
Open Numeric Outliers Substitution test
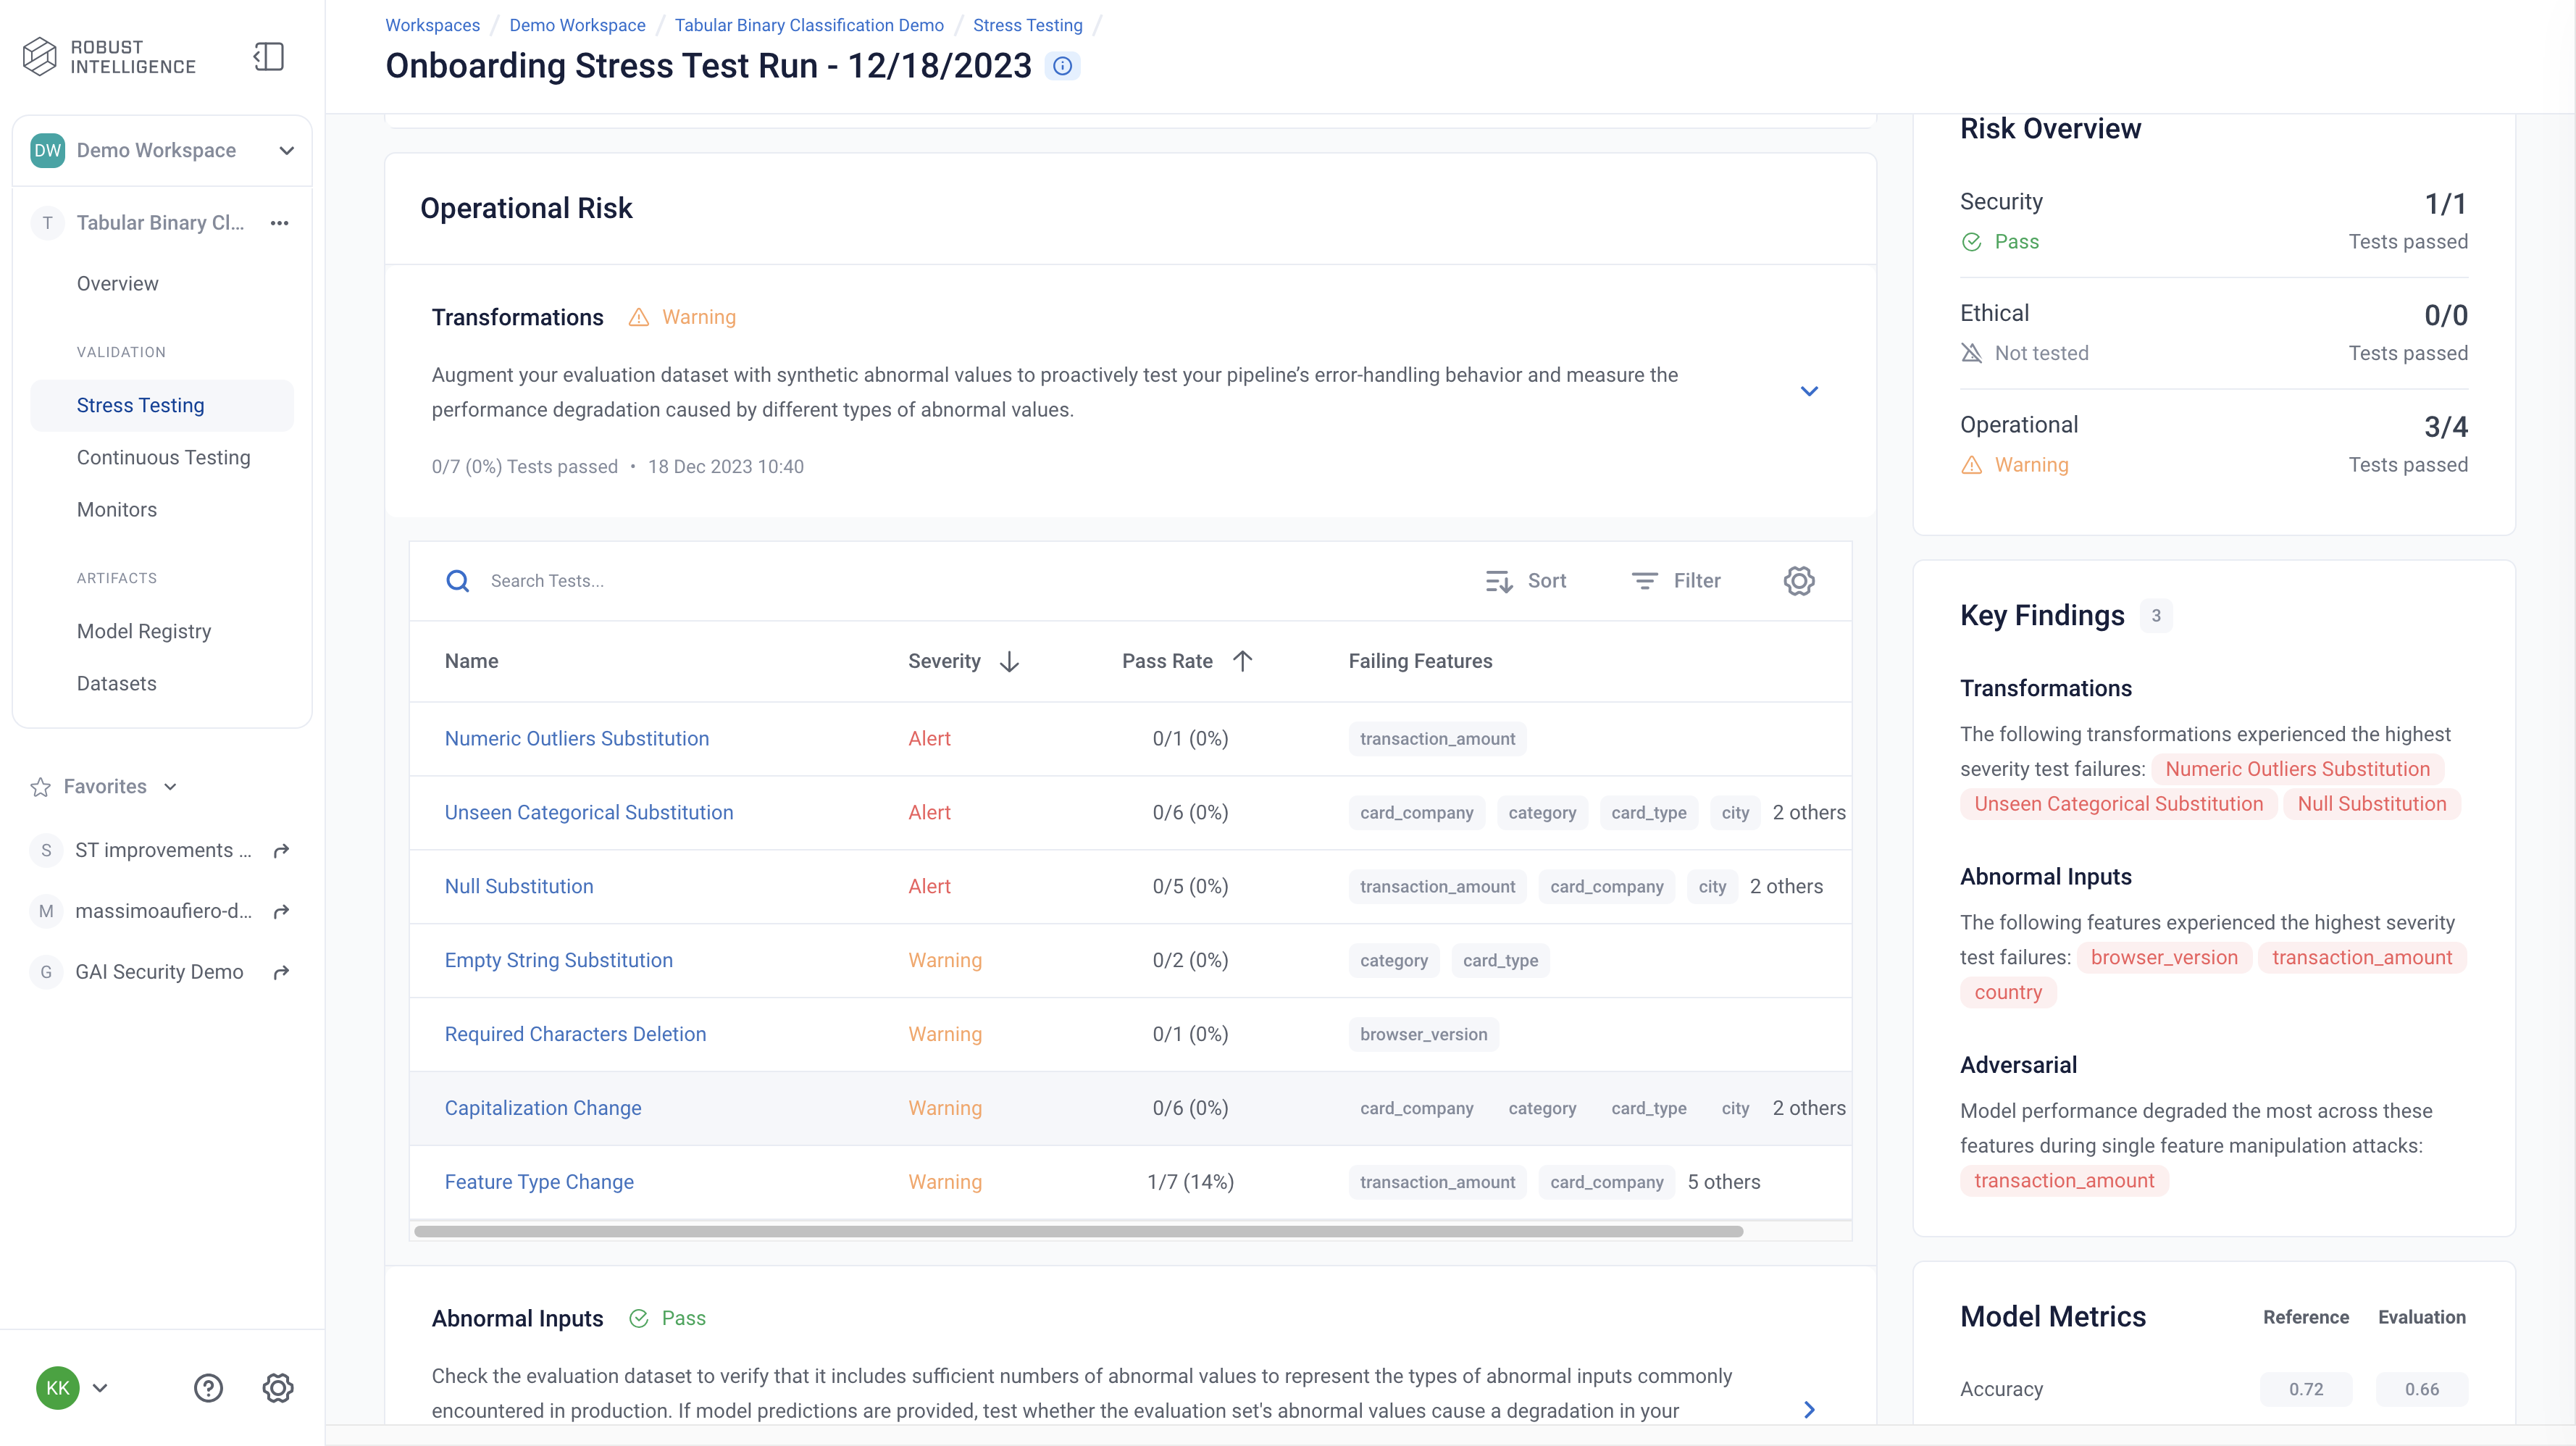tap(577, 739)
